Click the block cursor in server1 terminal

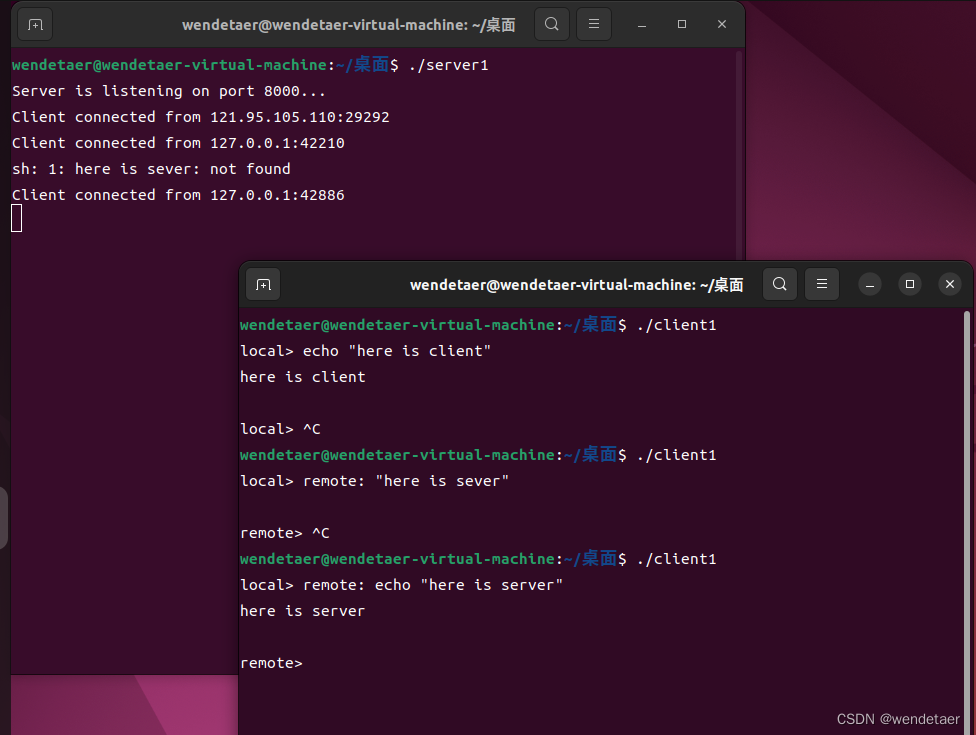pos(17,219)
